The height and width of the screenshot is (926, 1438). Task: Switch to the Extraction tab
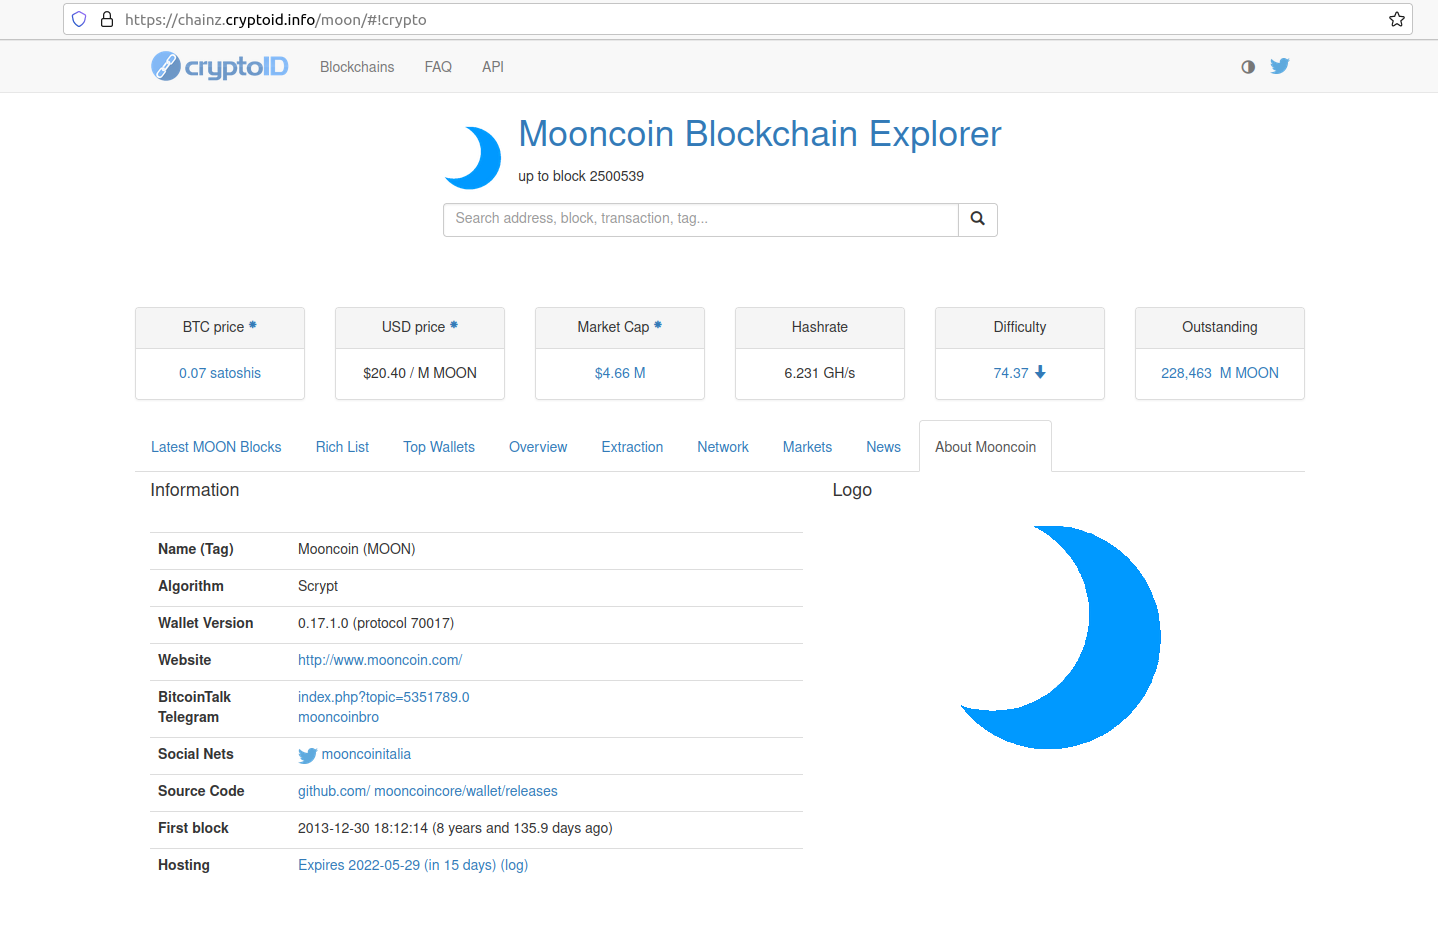click(632, 447)
